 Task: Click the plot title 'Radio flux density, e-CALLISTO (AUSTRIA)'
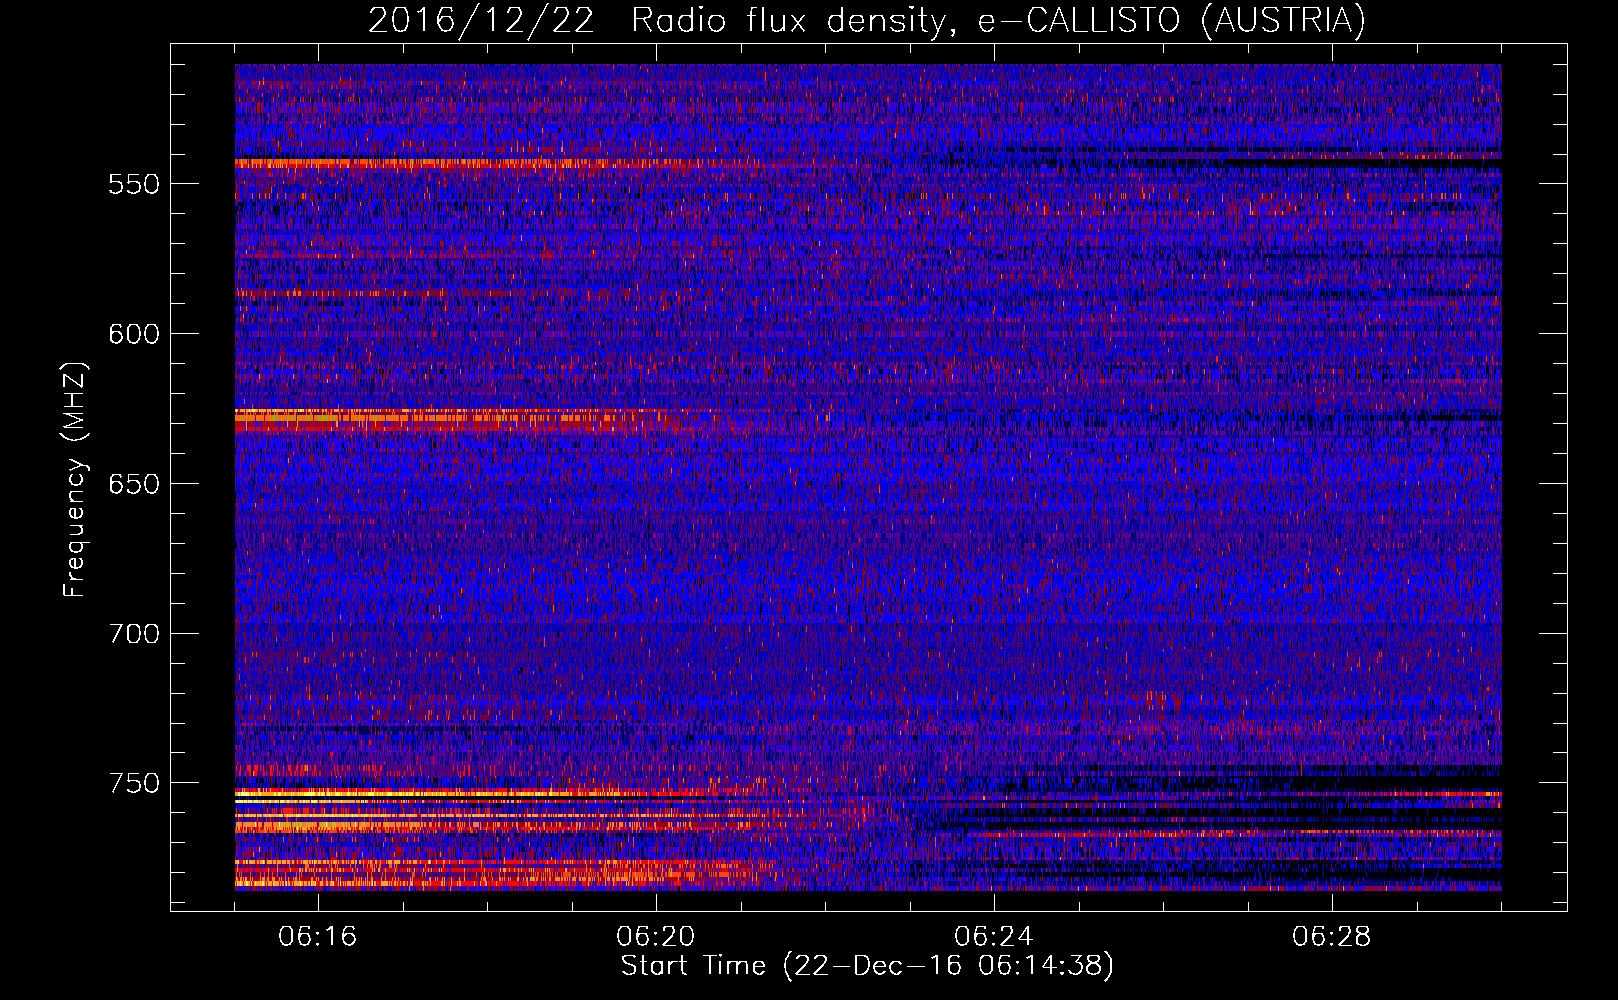tap(997, 20)
